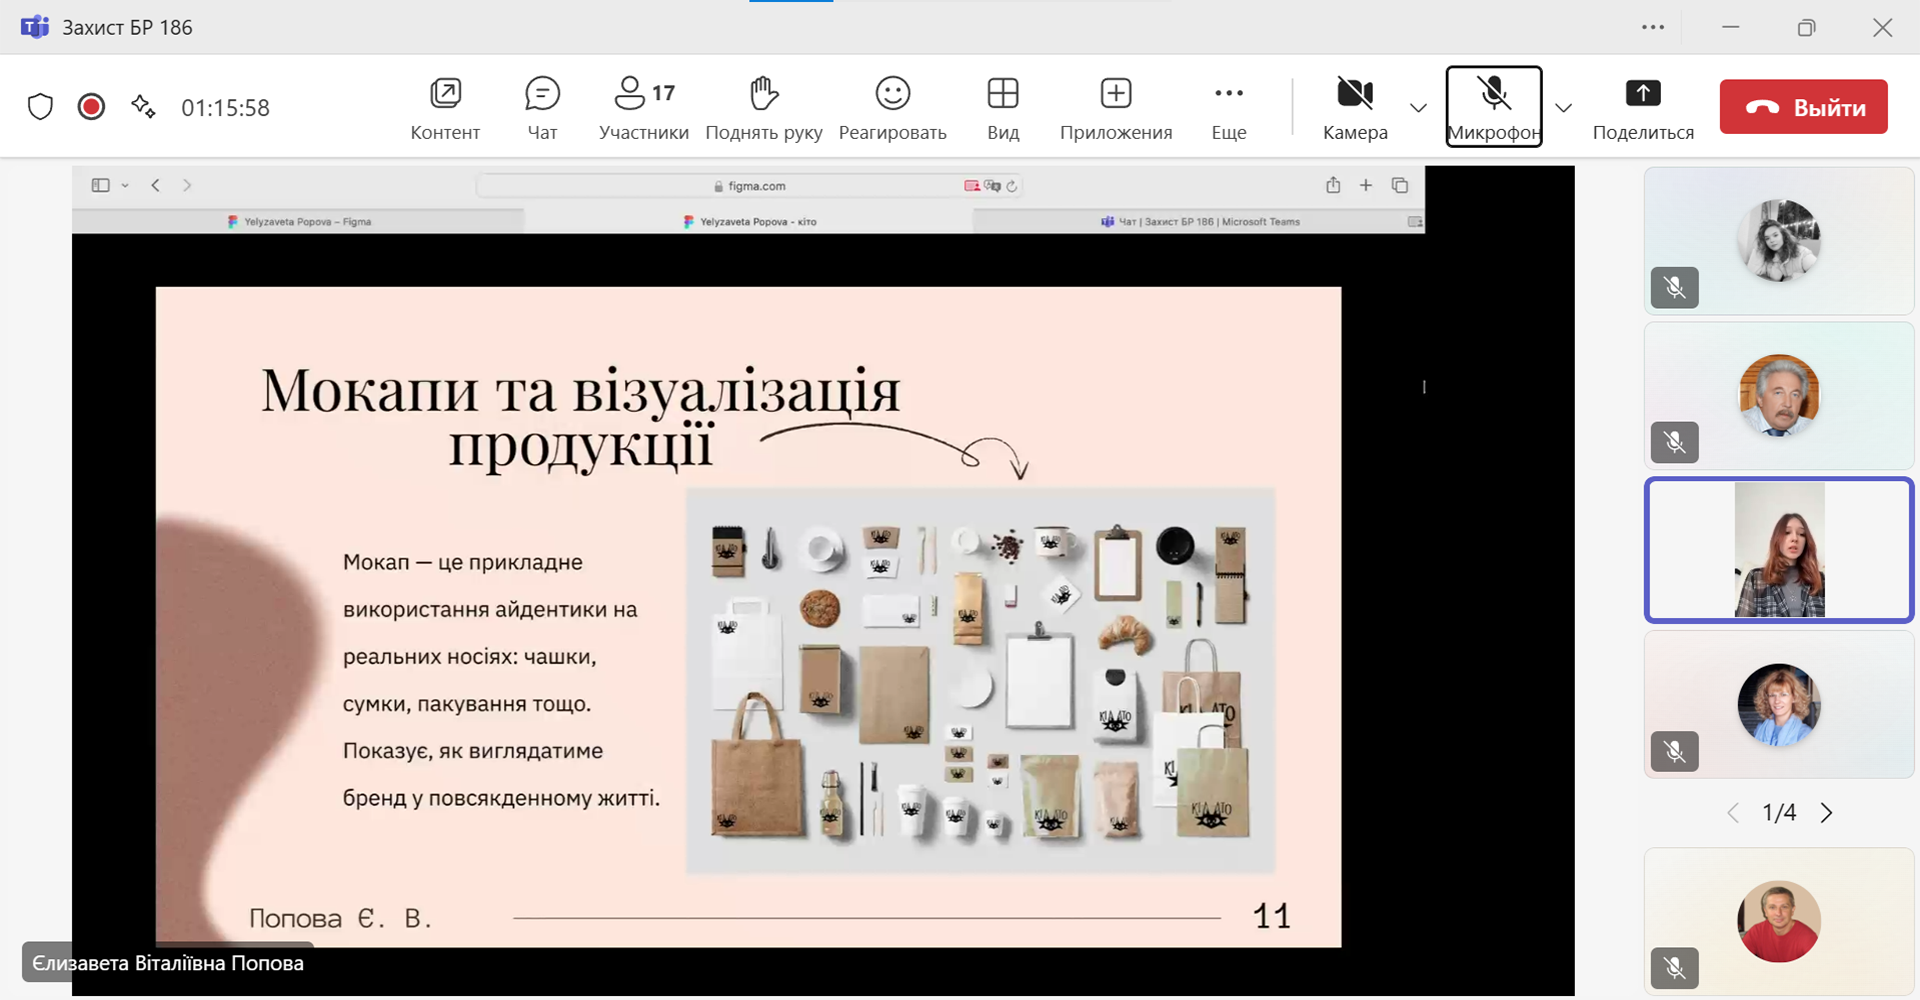Open the Реагировать reactions menu
Screen dimensions: 1920x1000
[892, 107]
